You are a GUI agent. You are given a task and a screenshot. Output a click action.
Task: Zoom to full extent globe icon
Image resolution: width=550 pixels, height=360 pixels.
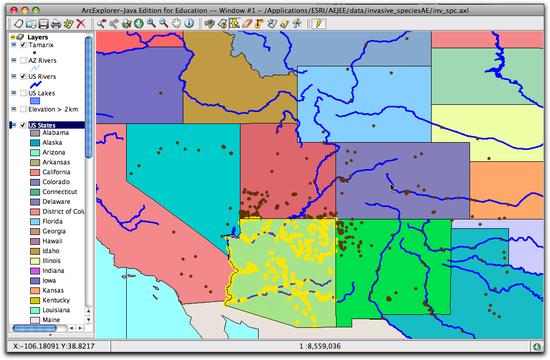[139, 24]
